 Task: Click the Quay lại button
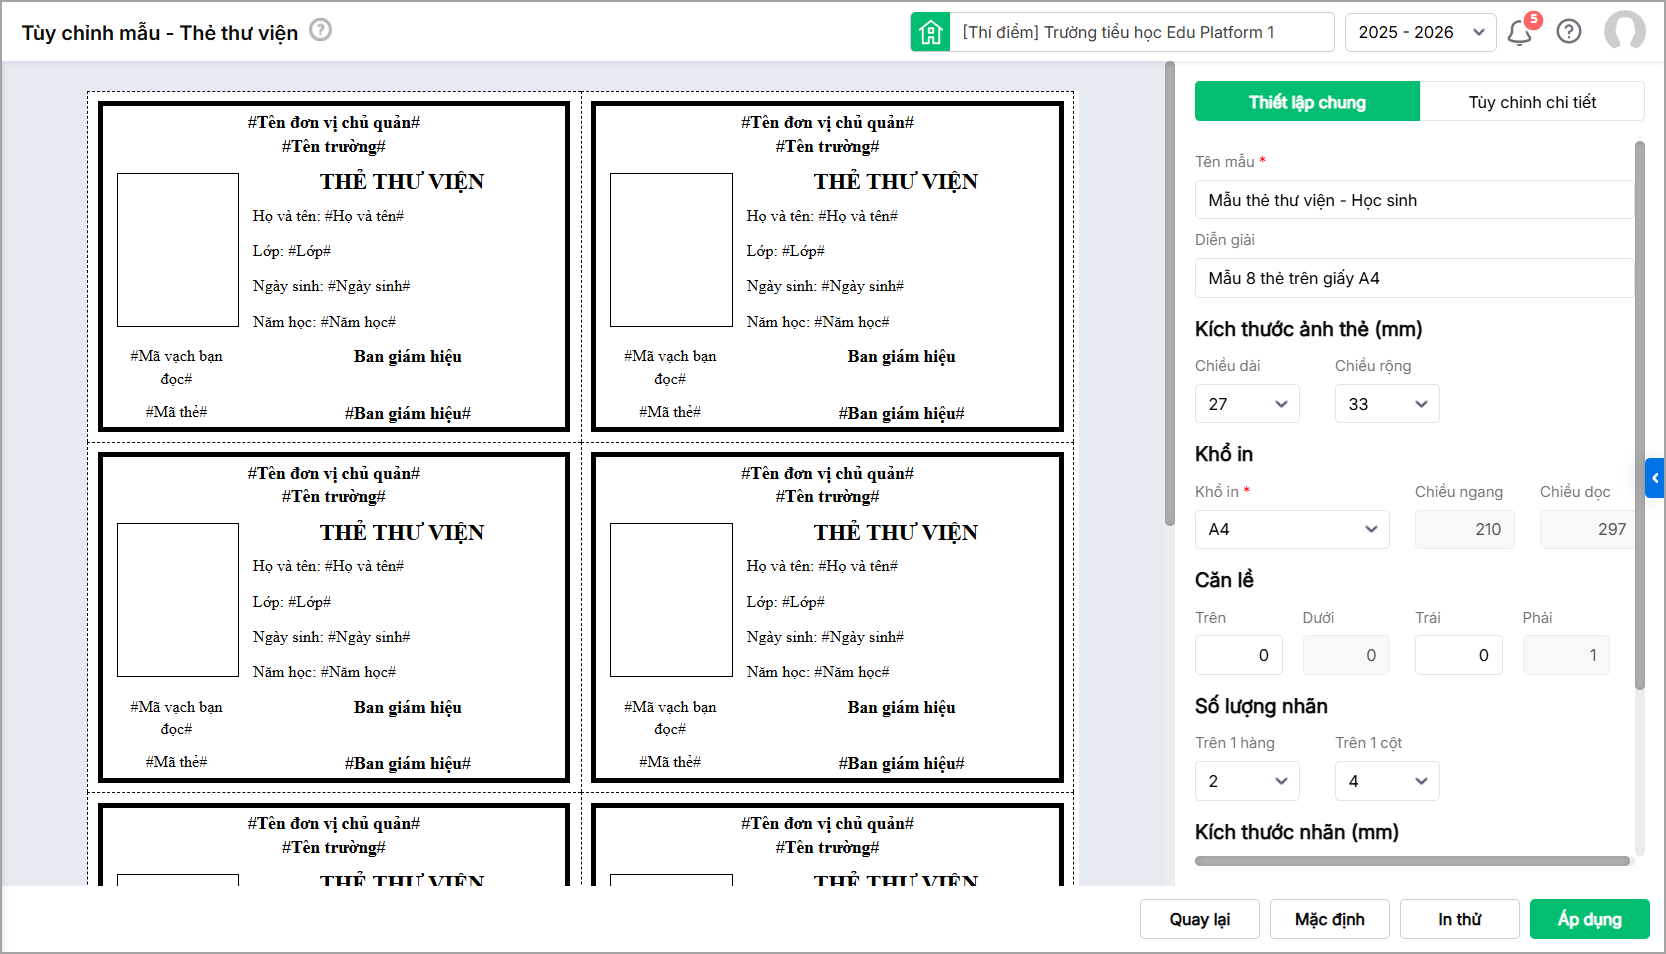point(1200,919)
